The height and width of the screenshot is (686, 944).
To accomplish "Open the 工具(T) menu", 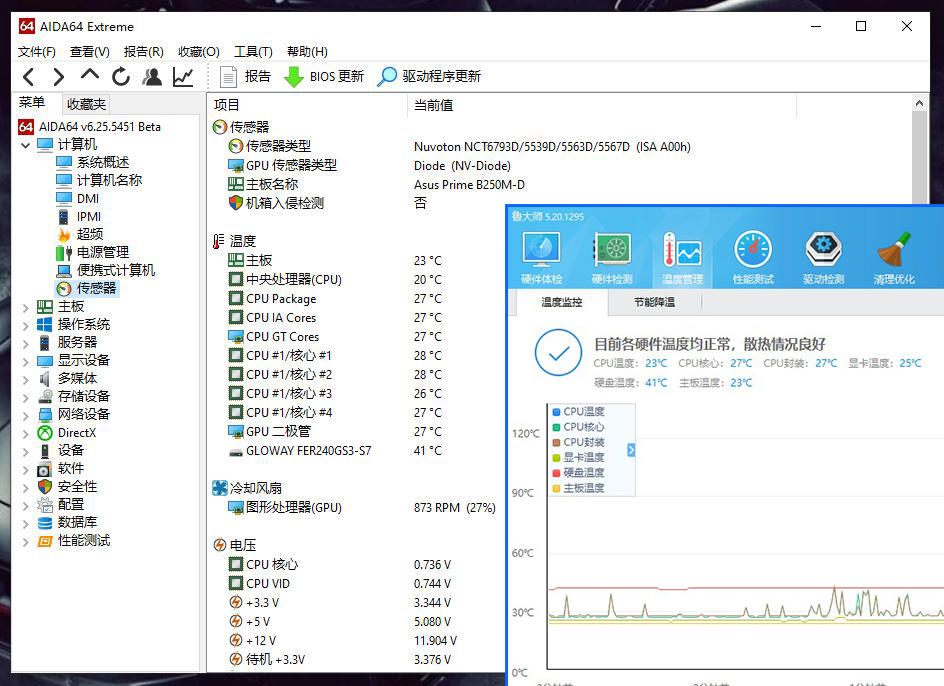I will click(x=253, y=51).
